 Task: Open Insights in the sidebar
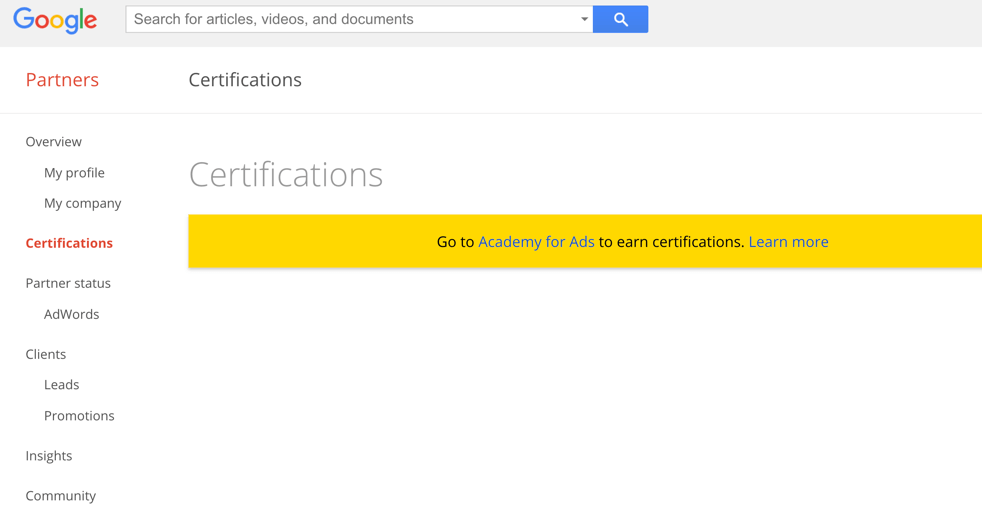pos(48,456)
